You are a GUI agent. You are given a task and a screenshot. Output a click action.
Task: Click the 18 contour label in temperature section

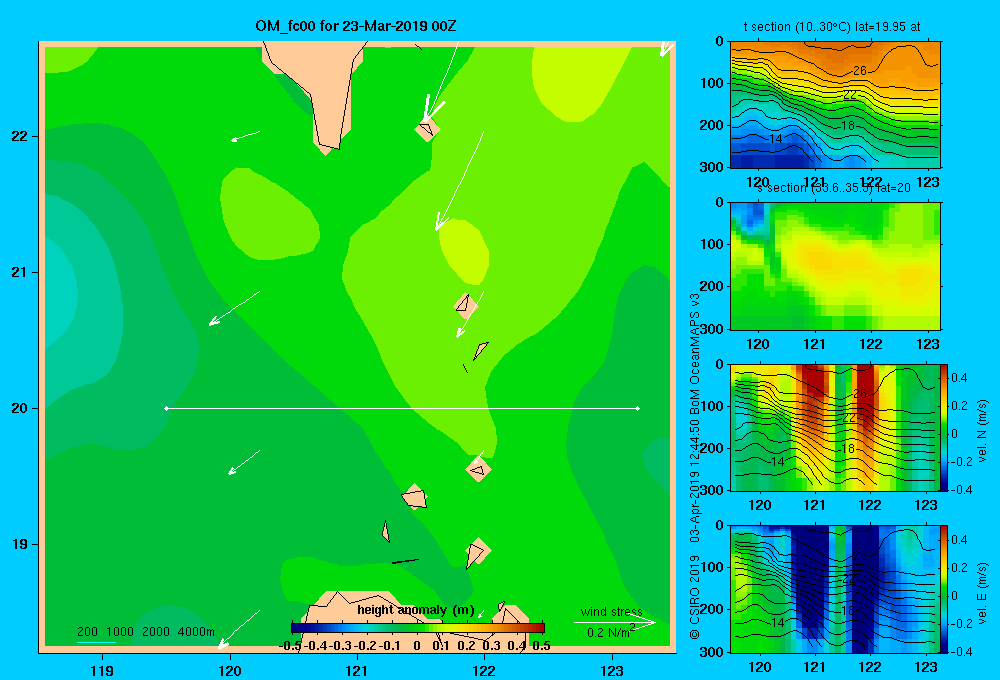tap(848, 126)
